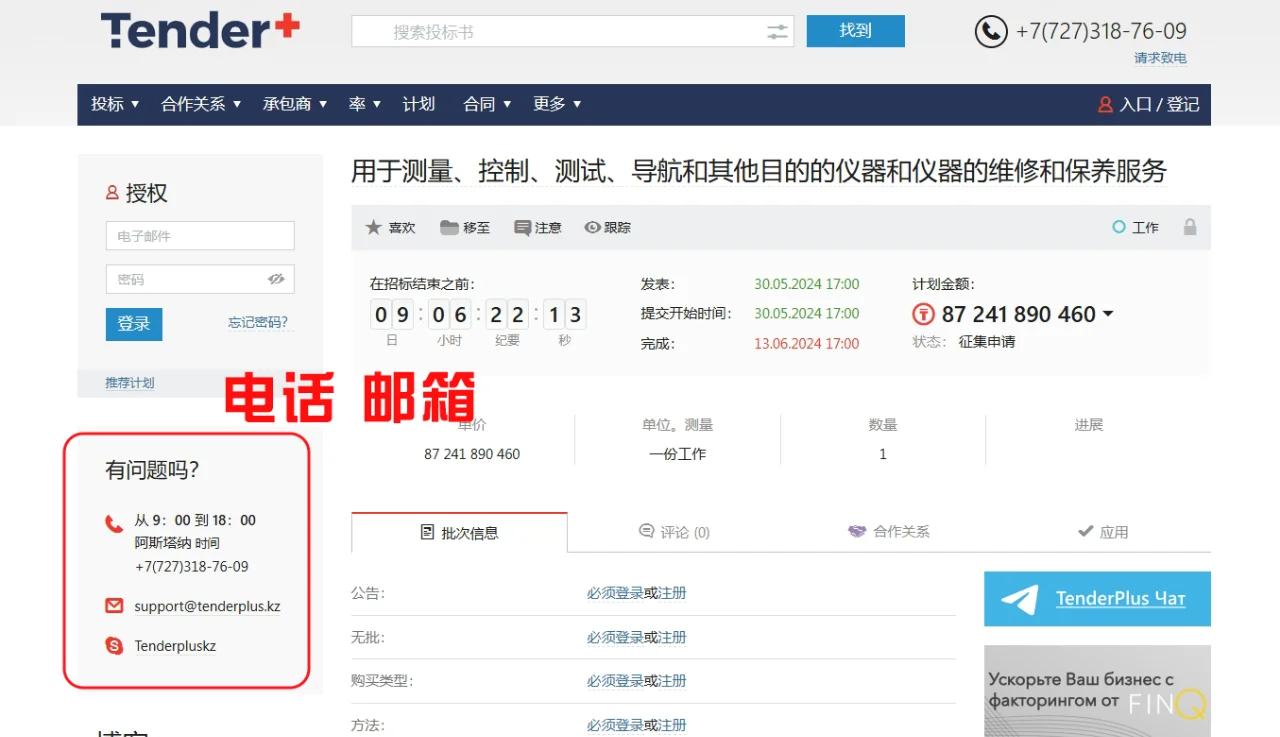This screenshot has width=1280, height=737.
Task: Switch to the 评论 (0) tab
Action: point(676,532)
